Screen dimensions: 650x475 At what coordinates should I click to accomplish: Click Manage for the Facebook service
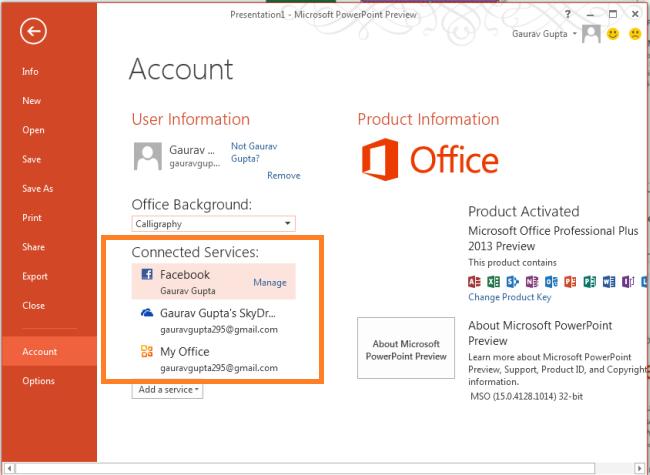click(x=270, y=283)
